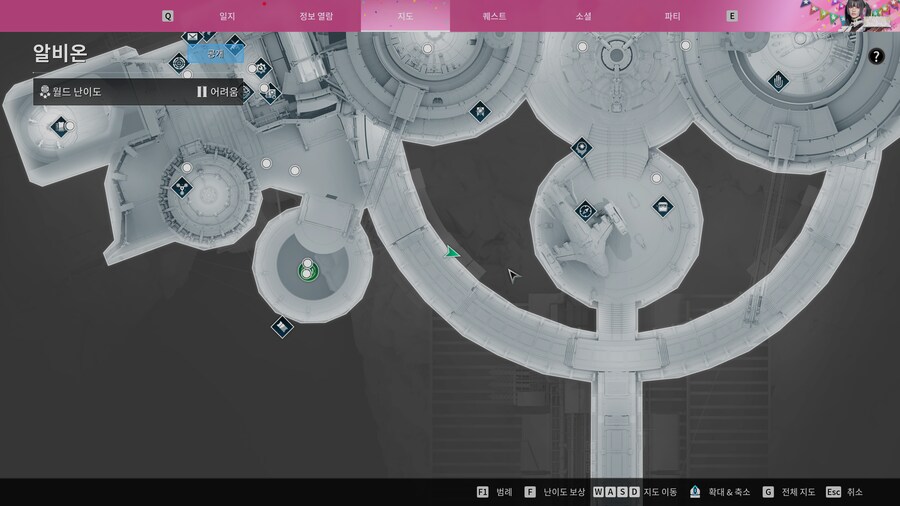Select the book marker in far-left room
900x506 pixels.
click(x=61, y=125)
